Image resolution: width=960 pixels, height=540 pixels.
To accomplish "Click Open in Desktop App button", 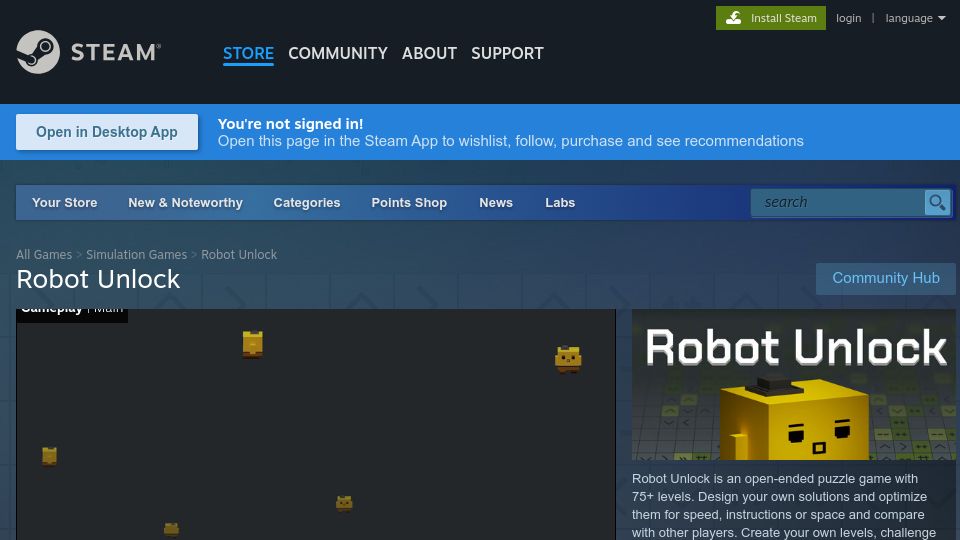I will coord(107,132).
